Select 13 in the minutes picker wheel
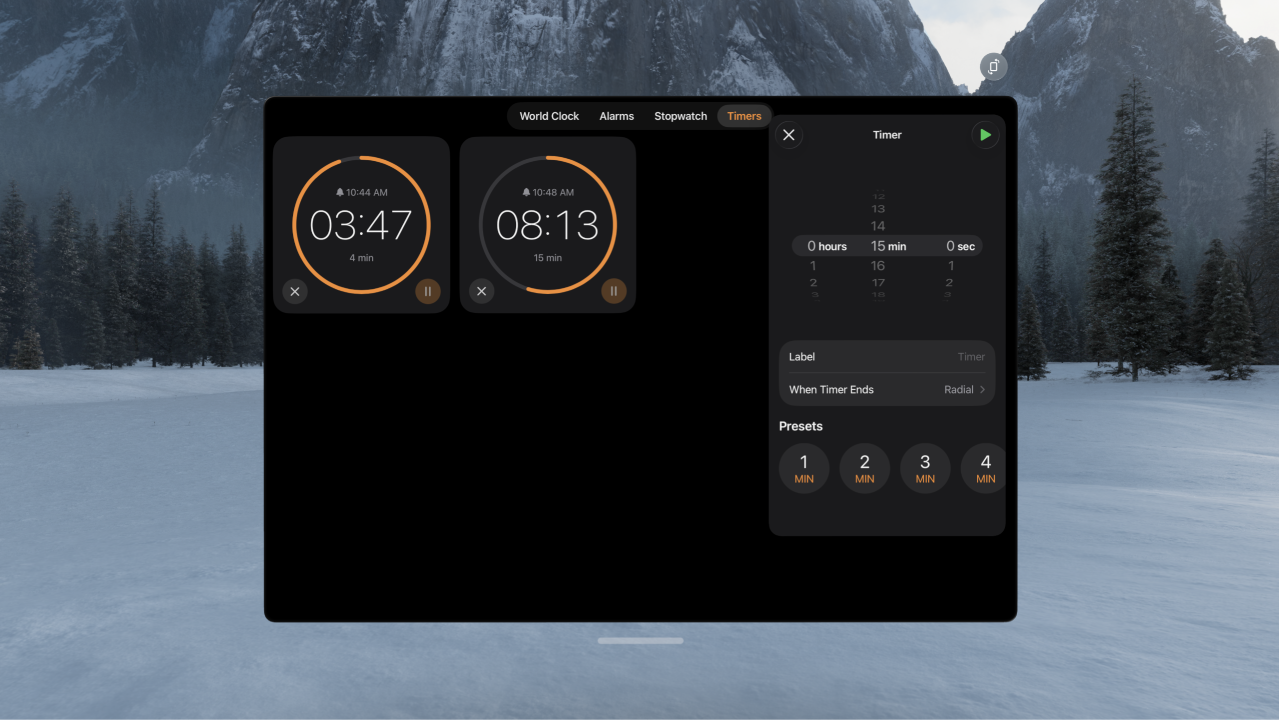This screenshot has height=722, width=1280. [x=877, y=209]
